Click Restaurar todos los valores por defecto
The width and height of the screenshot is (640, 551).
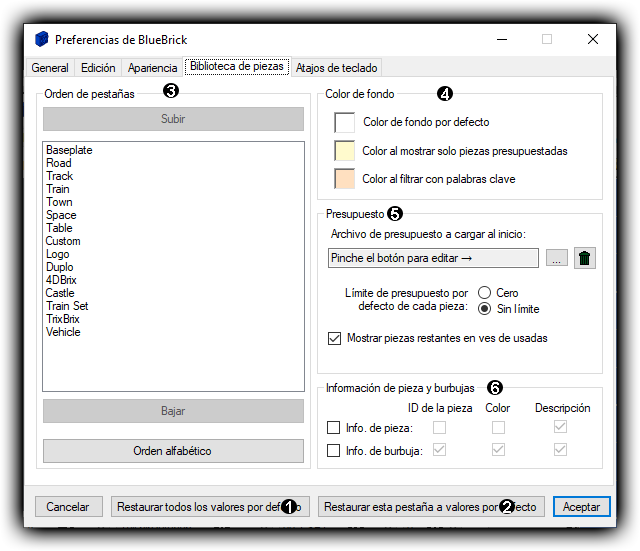tap(210, 507)
